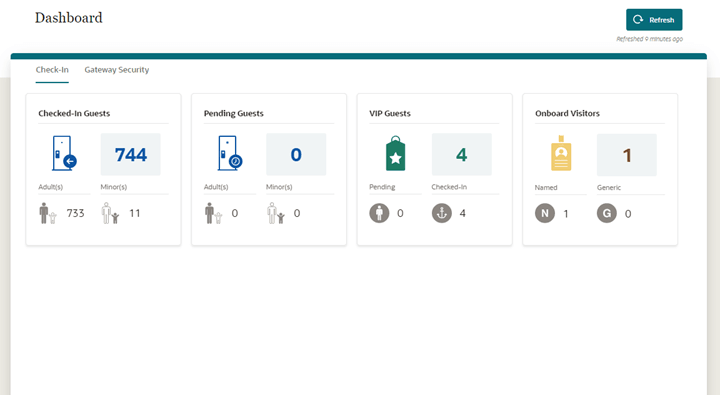Click the VIP Guests star tag icon
Screen dimensions: 720x395
point(395,153)
